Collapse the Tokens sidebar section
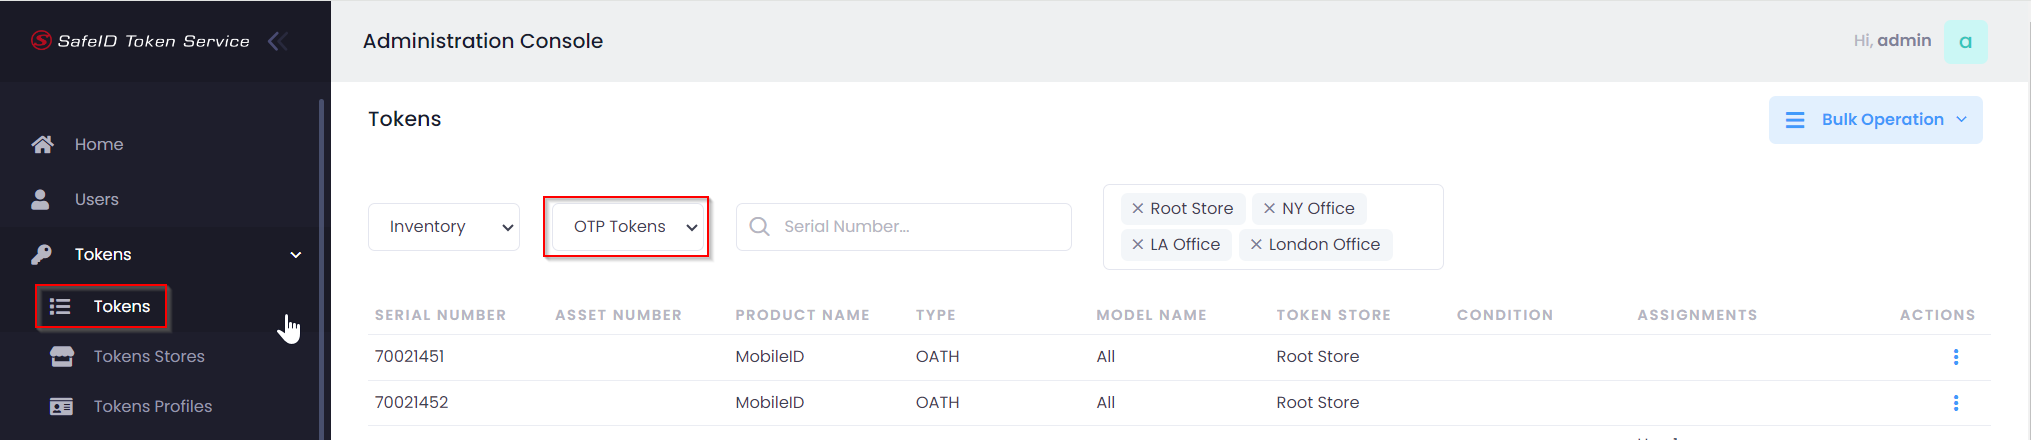2031x440 pixels. point(295,255)
